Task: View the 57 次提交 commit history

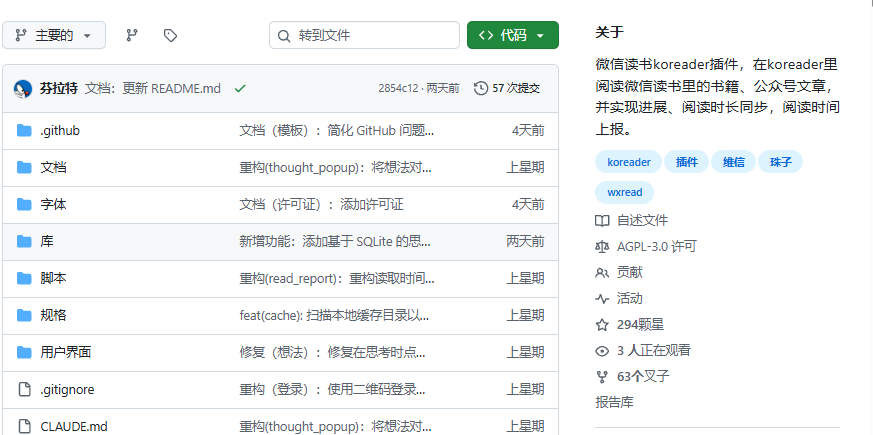Action: [516, 88]
